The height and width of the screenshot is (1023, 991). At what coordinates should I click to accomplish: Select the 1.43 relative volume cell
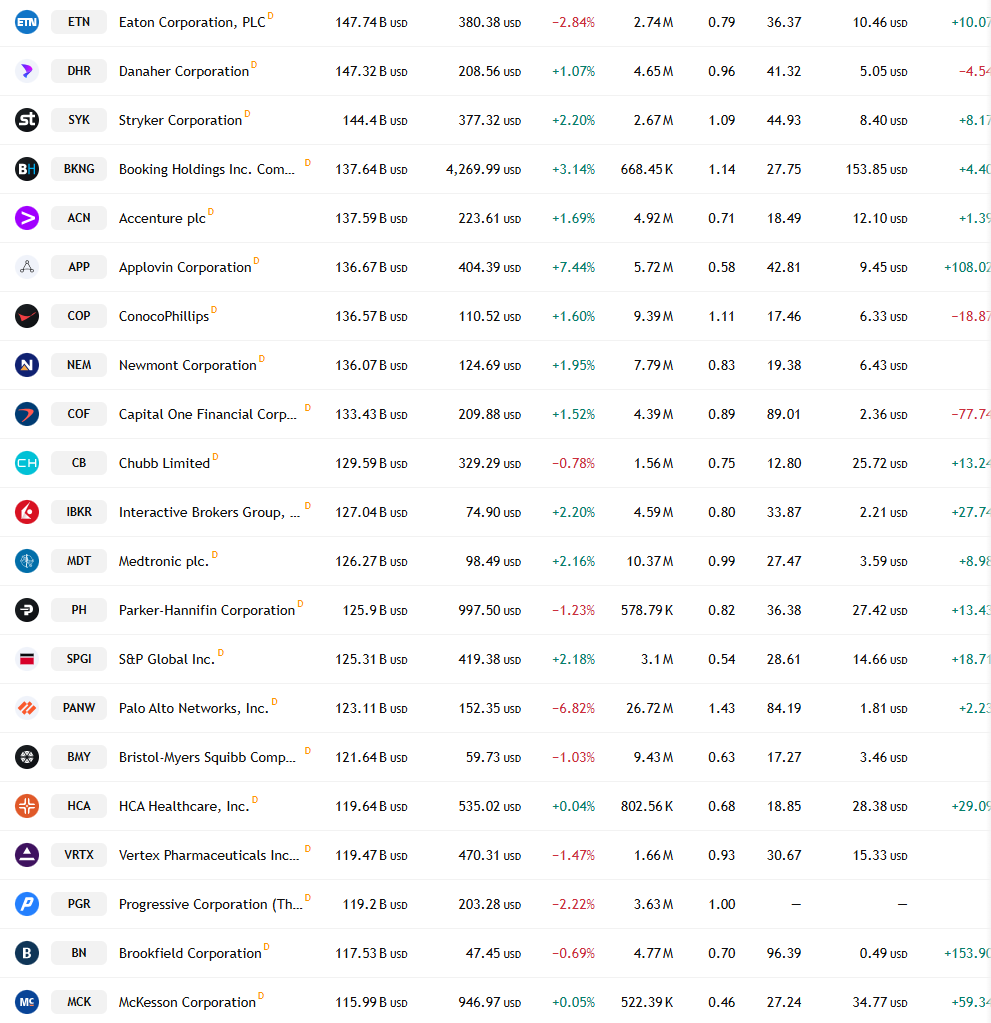[722, 709]
